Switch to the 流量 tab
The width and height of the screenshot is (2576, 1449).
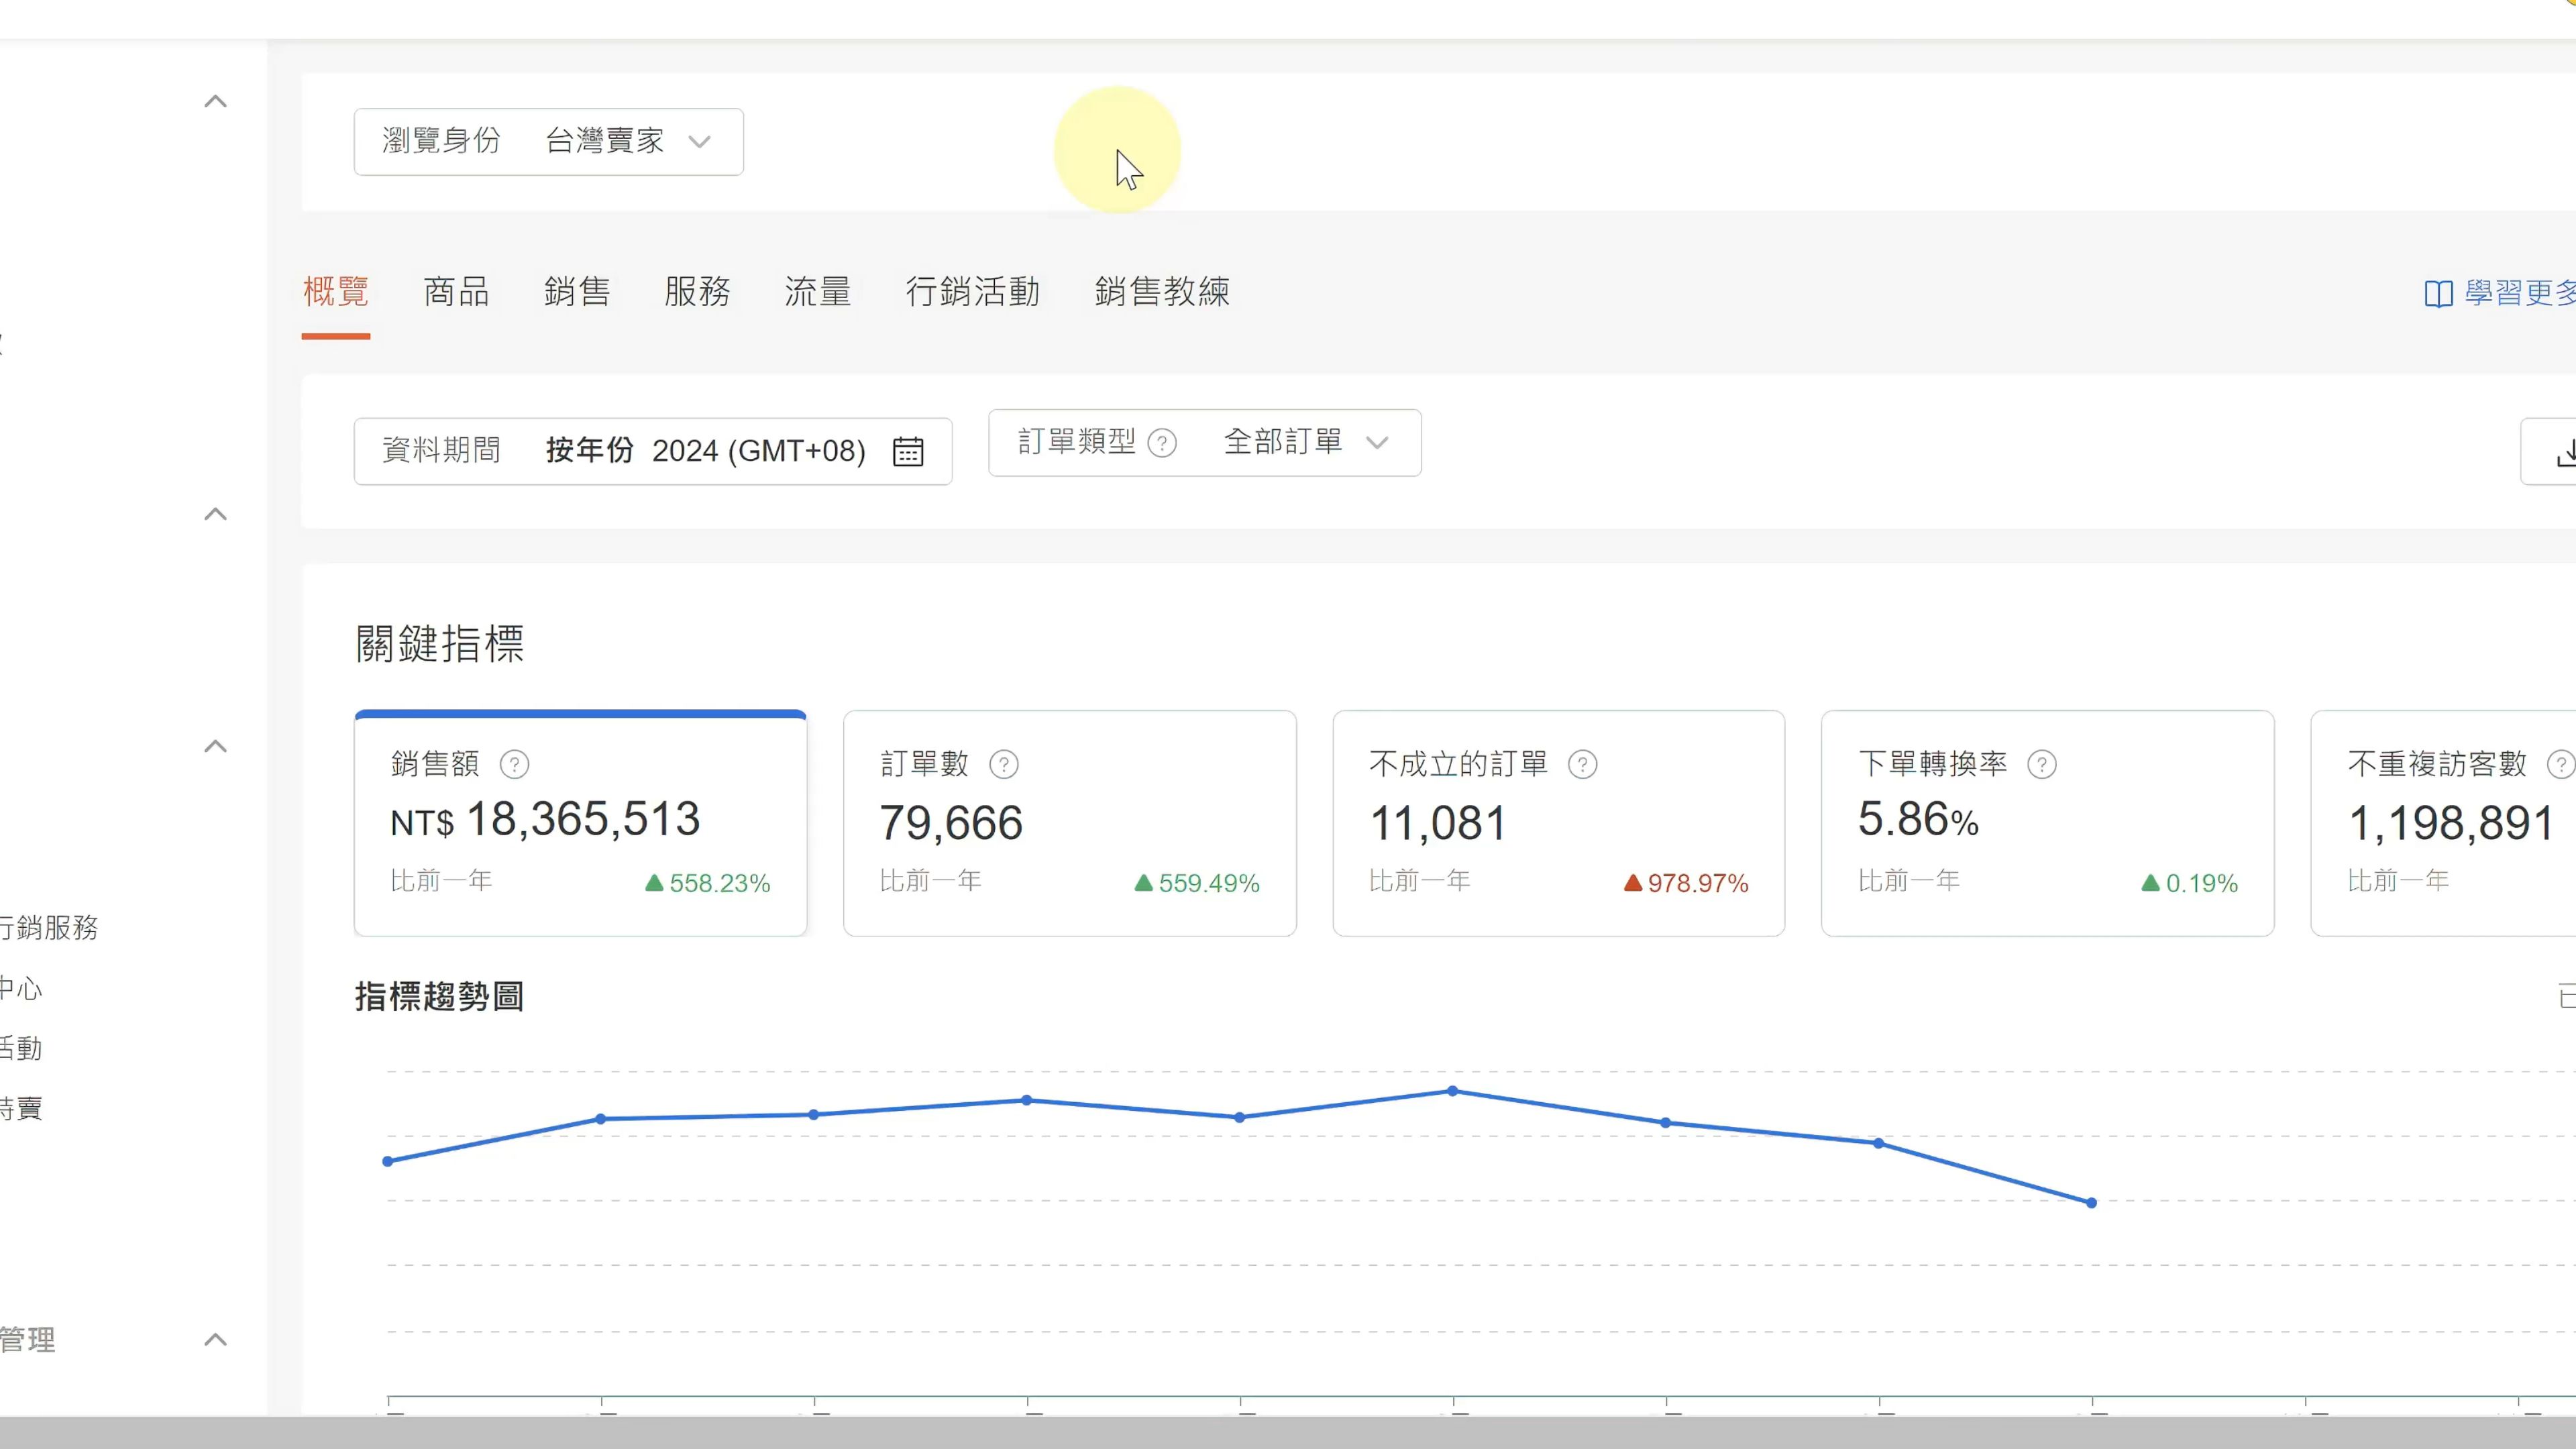click(818, 292)
